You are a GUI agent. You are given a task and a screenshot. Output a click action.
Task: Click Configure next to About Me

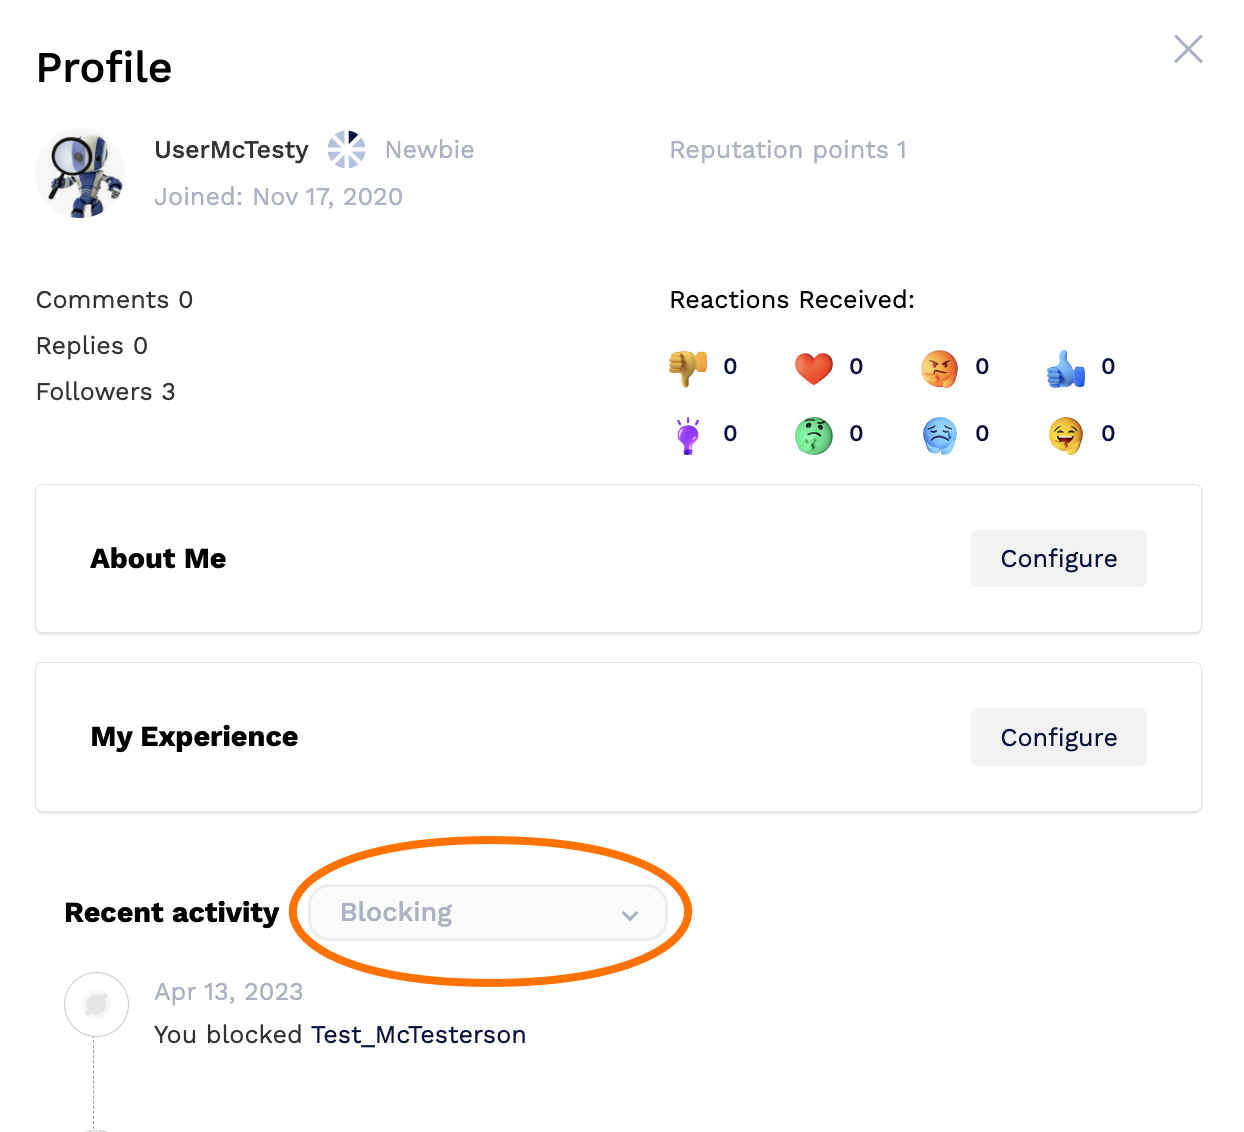click(1058, 558)
